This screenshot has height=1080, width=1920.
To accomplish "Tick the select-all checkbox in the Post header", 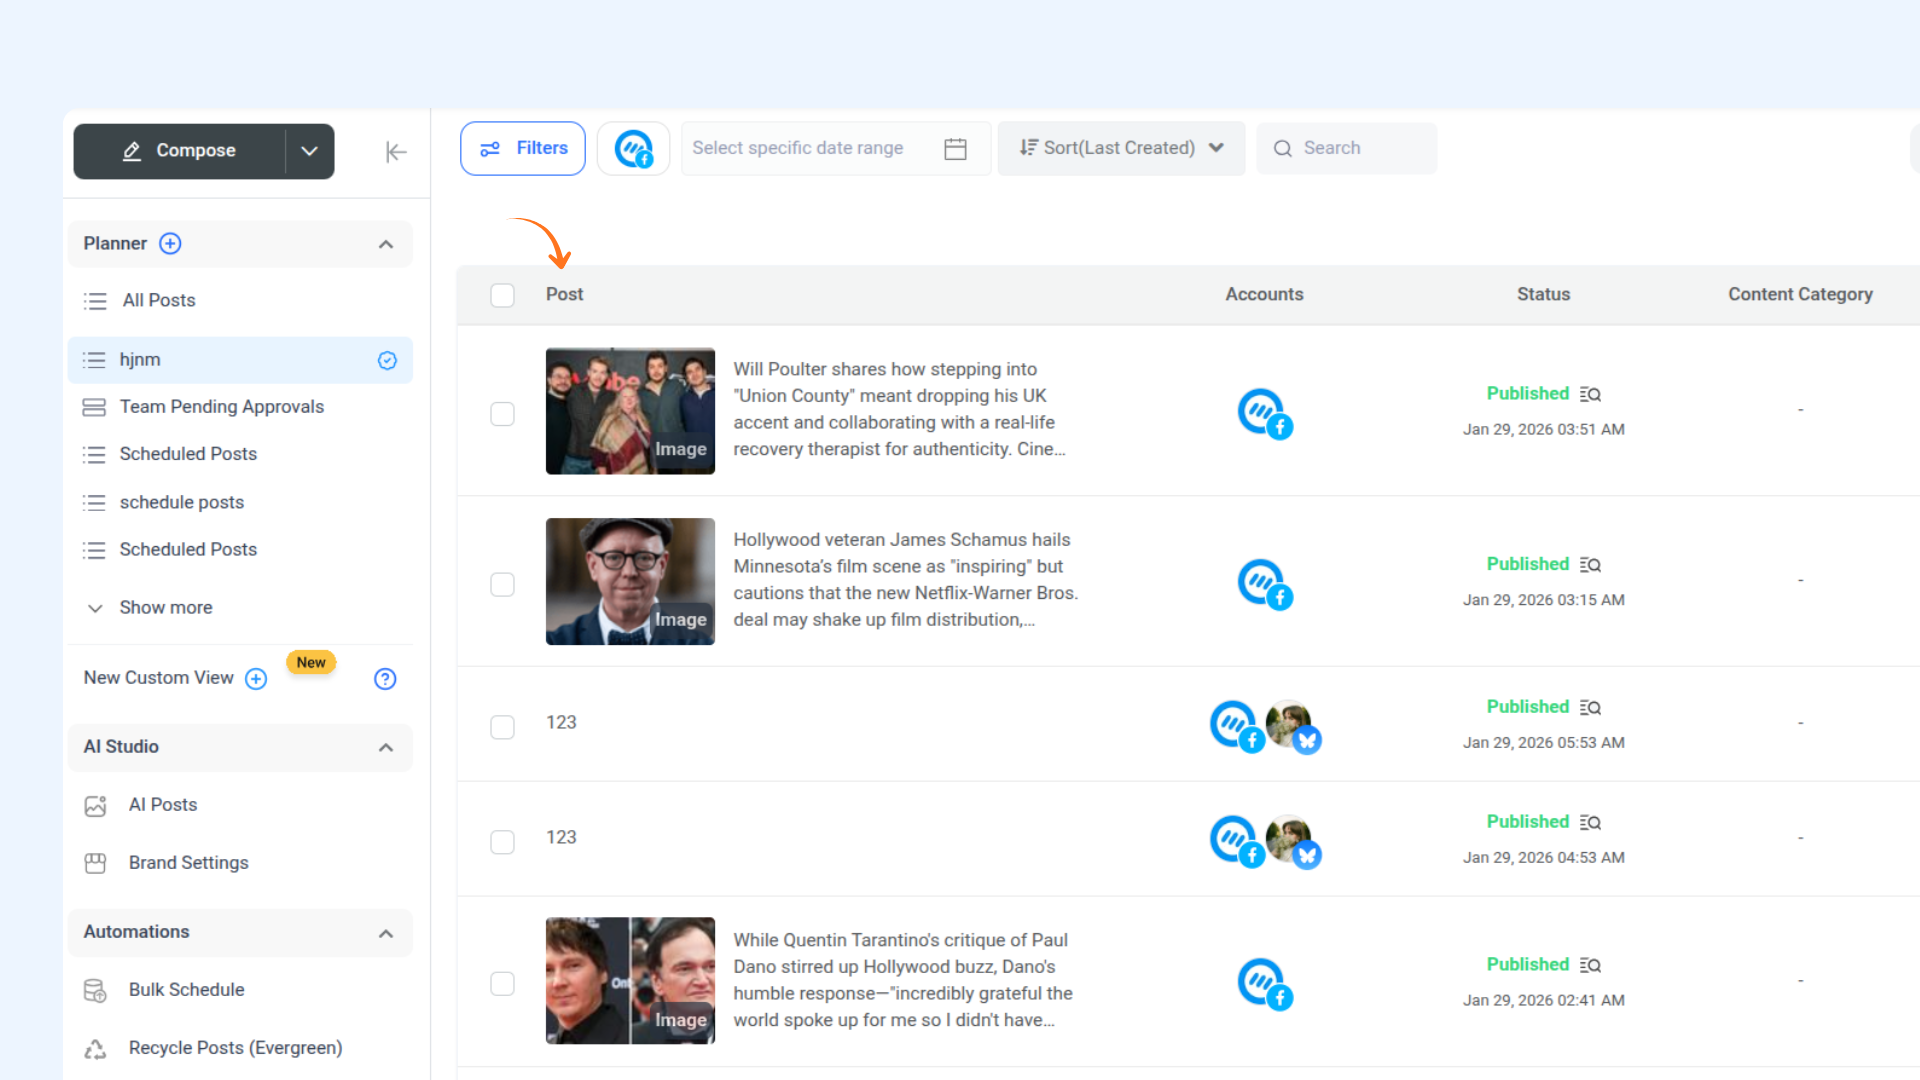I will pyautogui.click(x=502, y=295).
